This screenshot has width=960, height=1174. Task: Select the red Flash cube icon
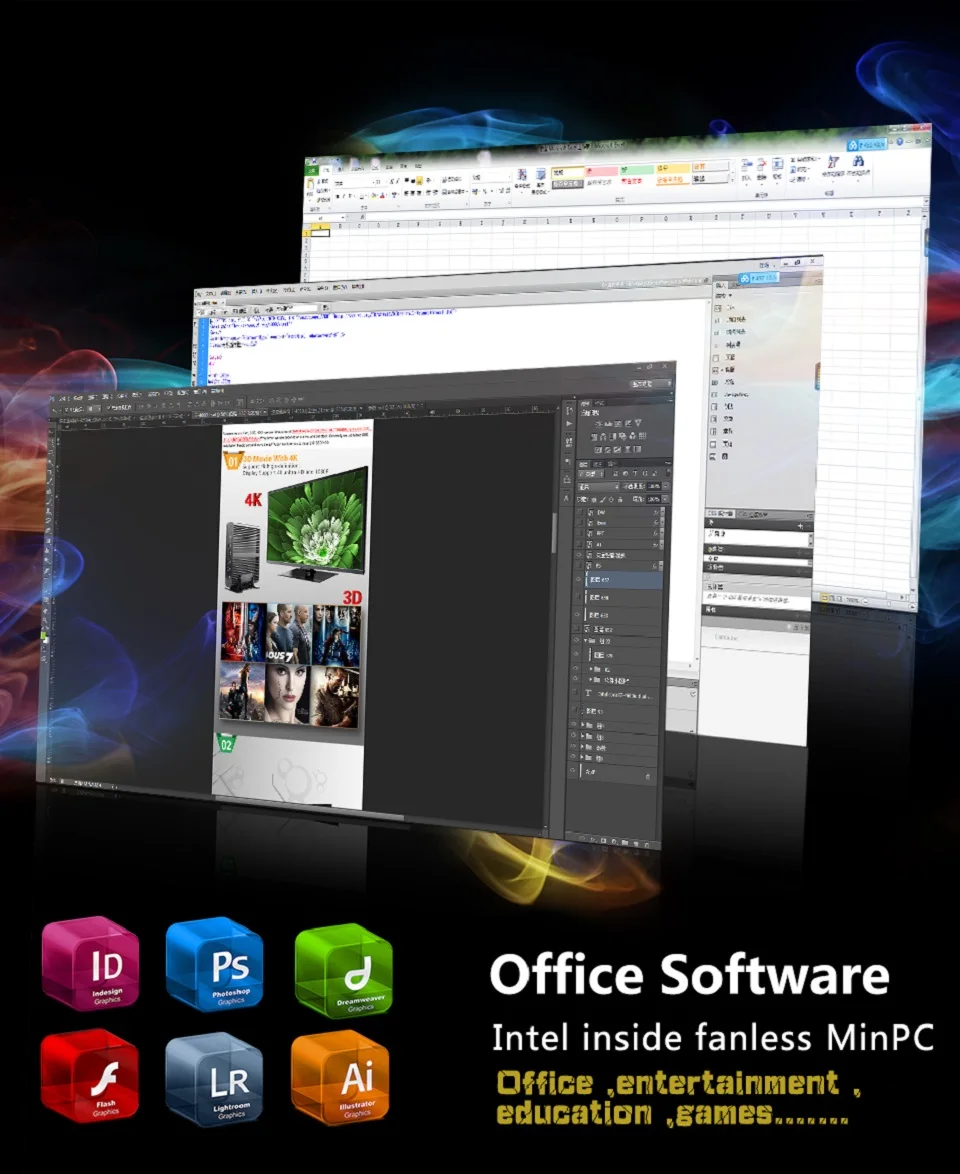90,1077
